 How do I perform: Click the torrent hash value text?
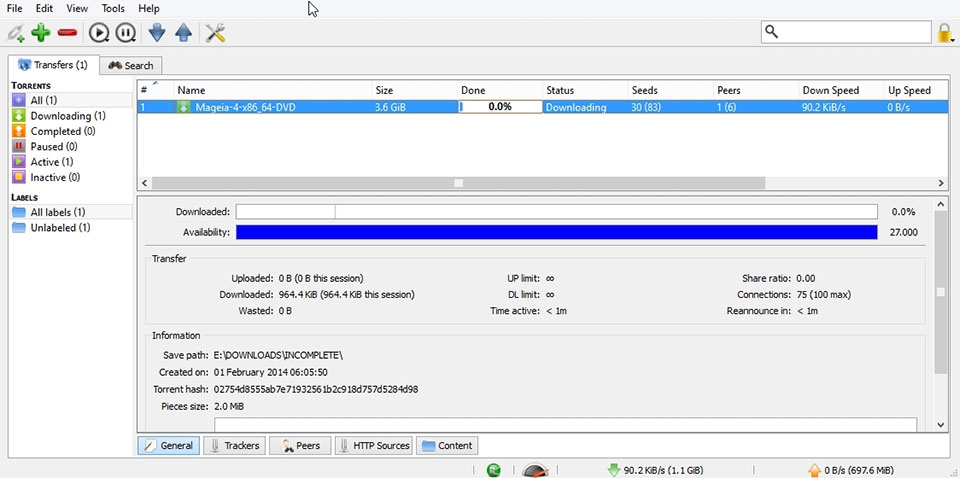point(316,389)
